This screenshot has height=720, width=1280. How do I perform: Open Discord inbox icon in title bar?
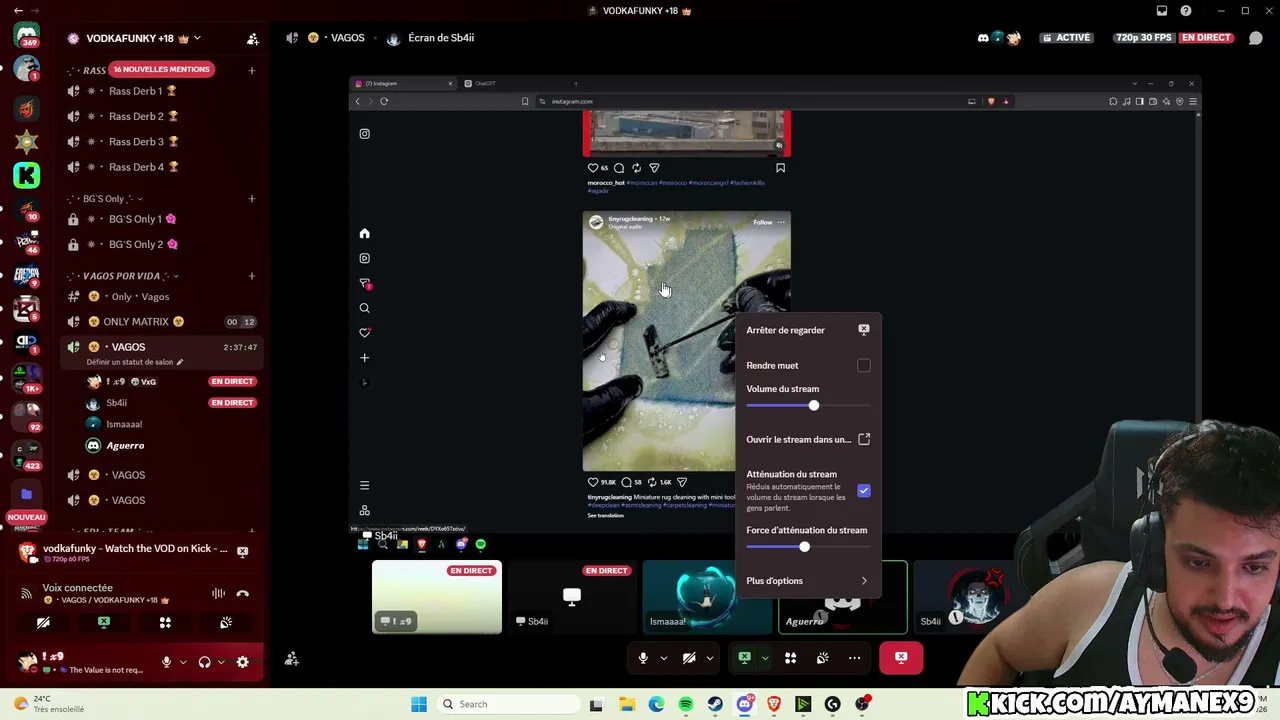[1161, 11]
